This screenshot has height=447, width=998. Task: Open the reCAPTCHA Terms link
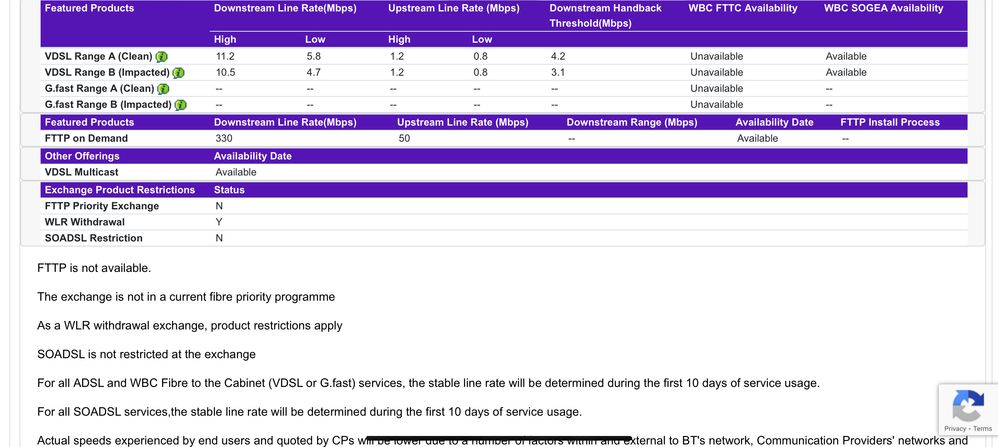click(x=981, y=428)
